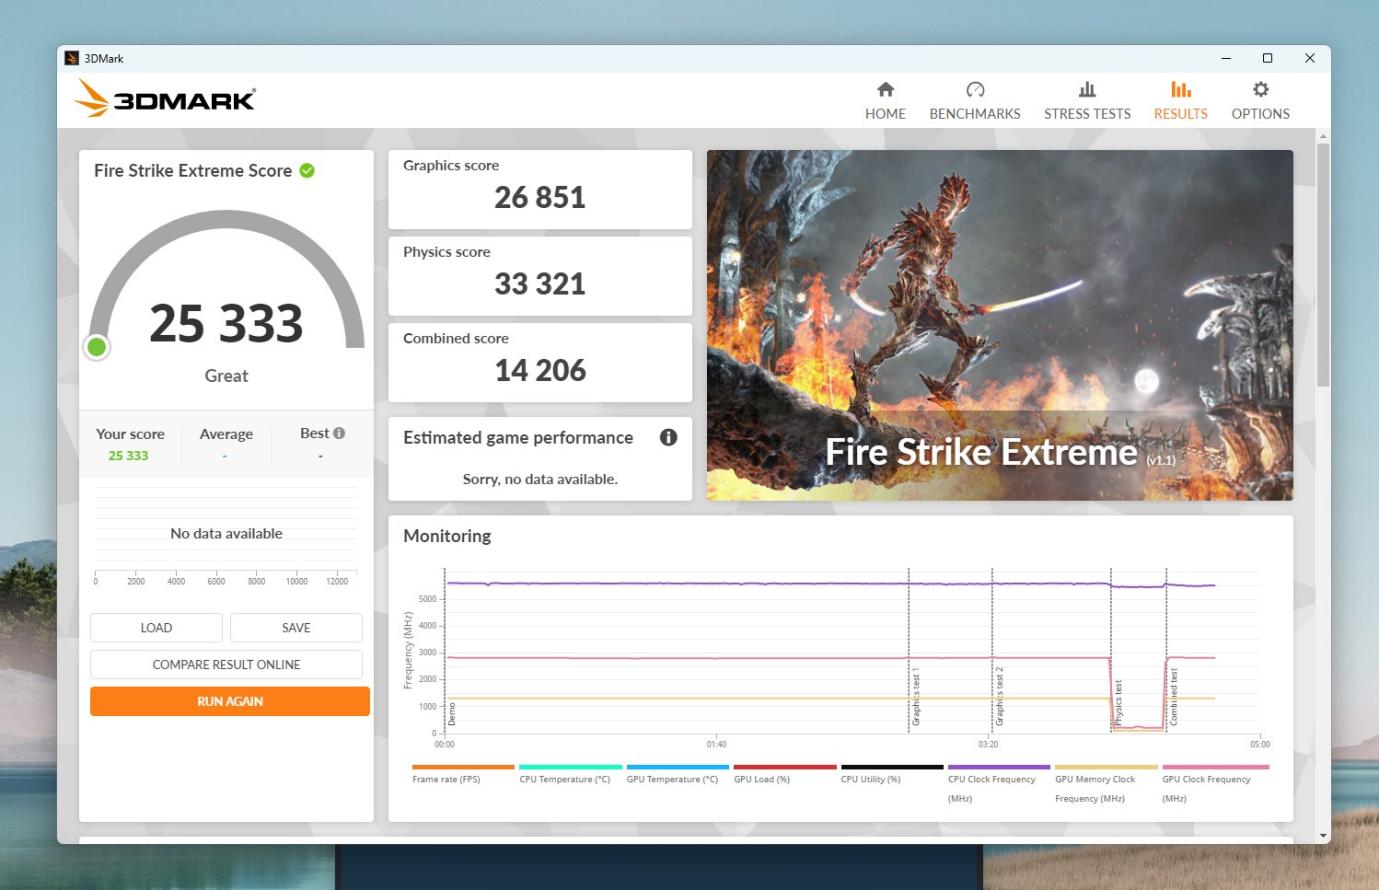1379x890 pixels.
Task: Click the vertical scrollbar thumb
Action: coord(1323,264)
